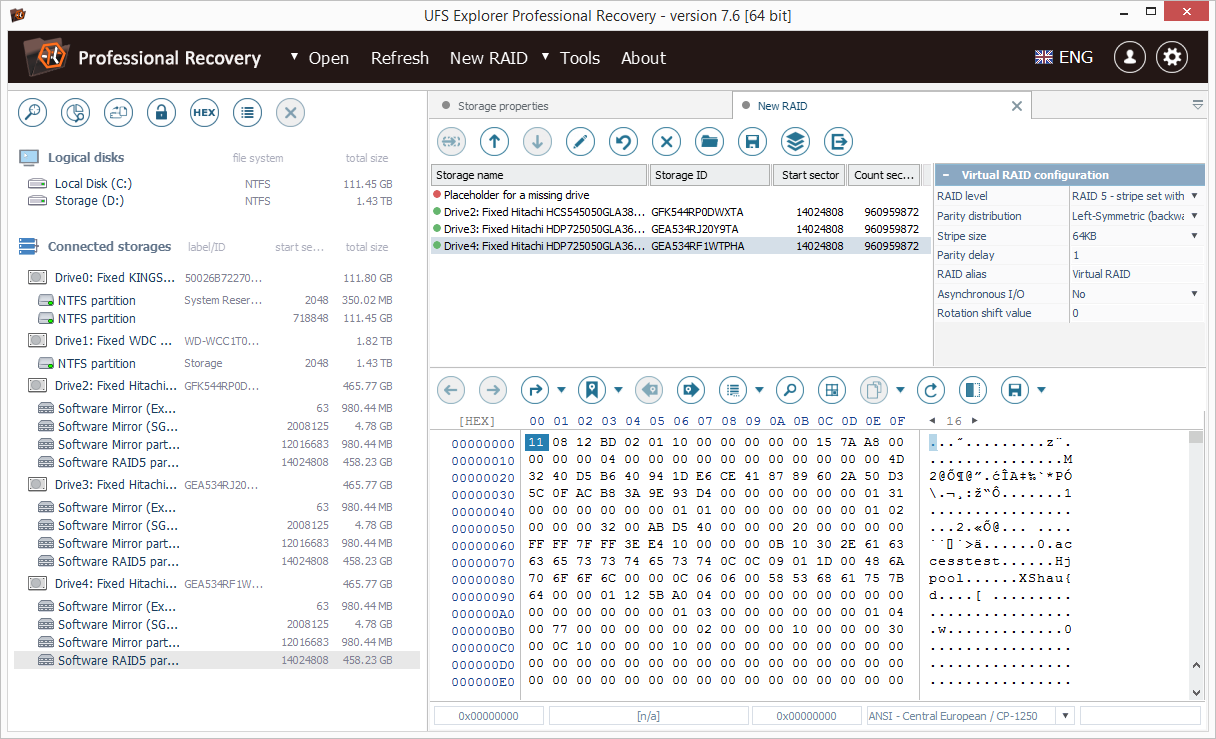1216x739 pixels.
Task: Switch to the Storage properties tab
Action: (x=503, y=106)
